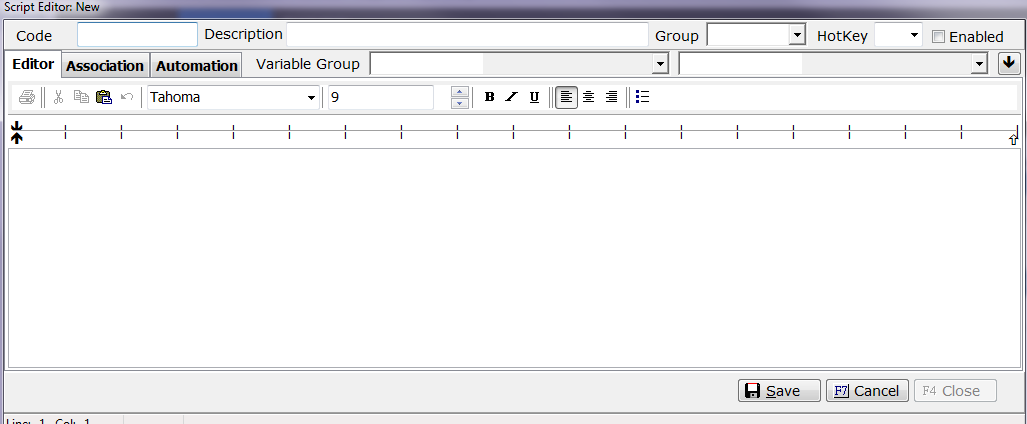1027x424 pixels.
Task: Enable the script with Enabled checkbox
Action: [x=938, y=37]
